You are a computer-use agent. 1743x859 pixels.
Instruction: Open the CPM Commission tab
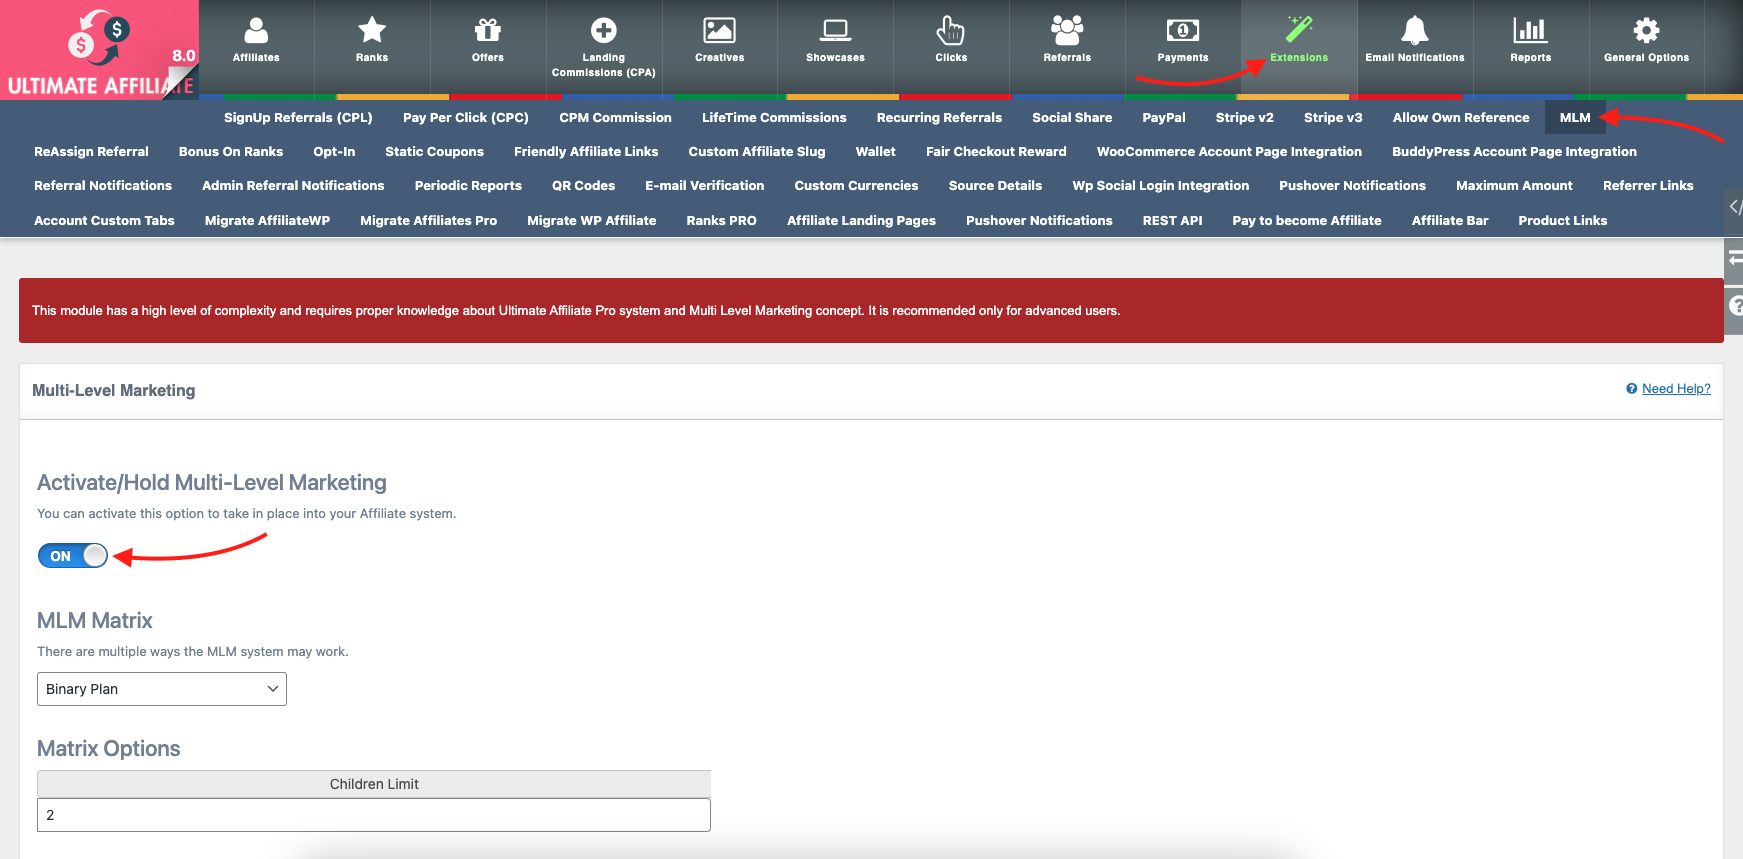[x=616, y=118]
